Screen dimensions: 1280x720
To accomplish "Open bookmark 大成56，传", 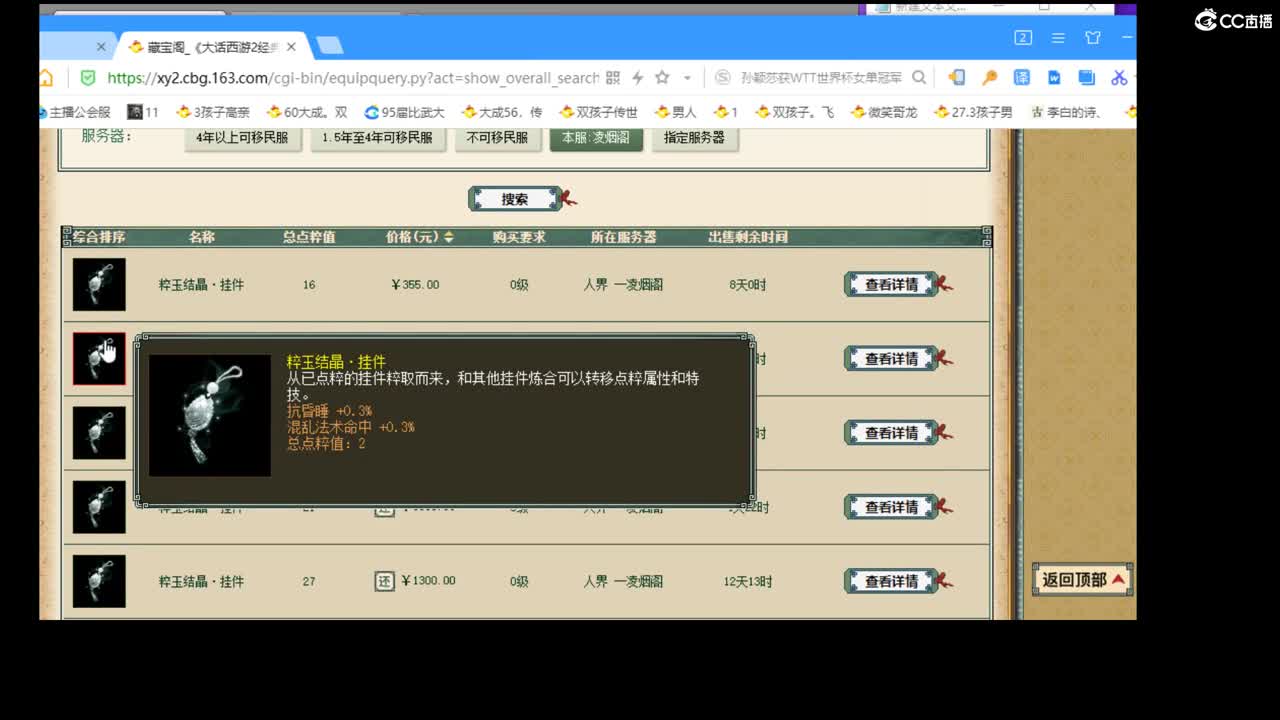I will [x=502, y=112].
